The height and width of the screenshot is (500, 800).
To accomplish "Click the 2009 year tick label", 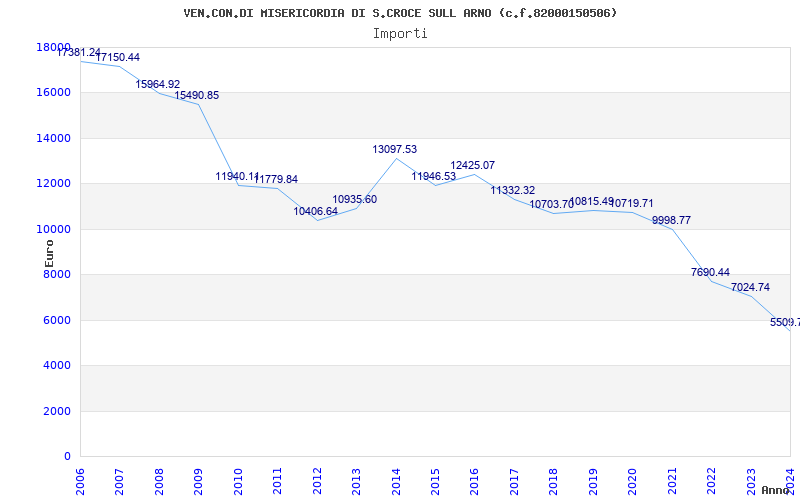I will 198,481.
